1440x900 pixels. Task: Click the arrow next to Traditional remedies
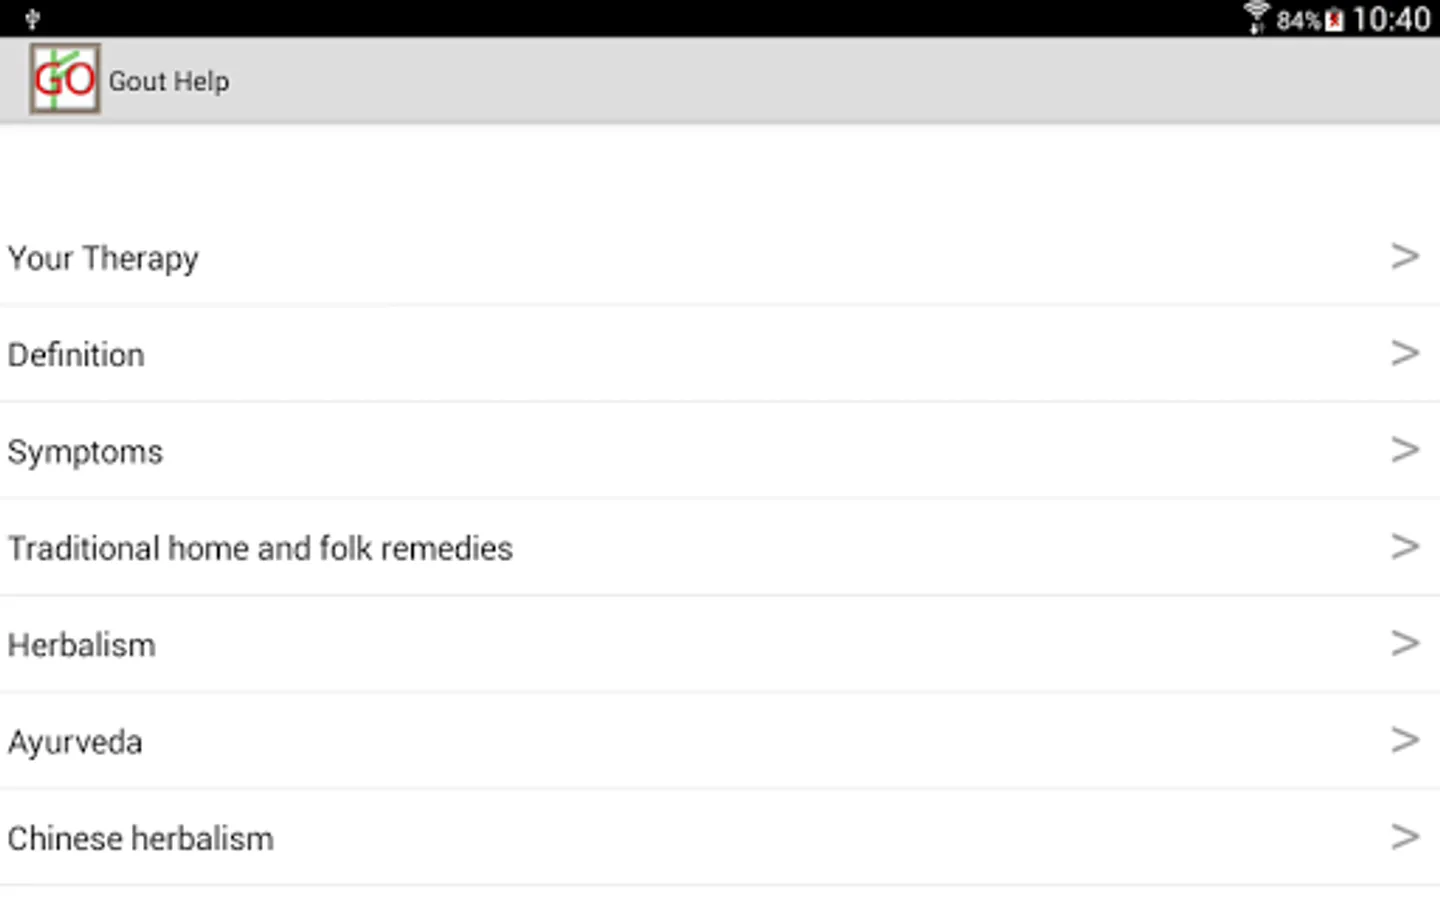pyautogui.click(x=1405, y=547)
